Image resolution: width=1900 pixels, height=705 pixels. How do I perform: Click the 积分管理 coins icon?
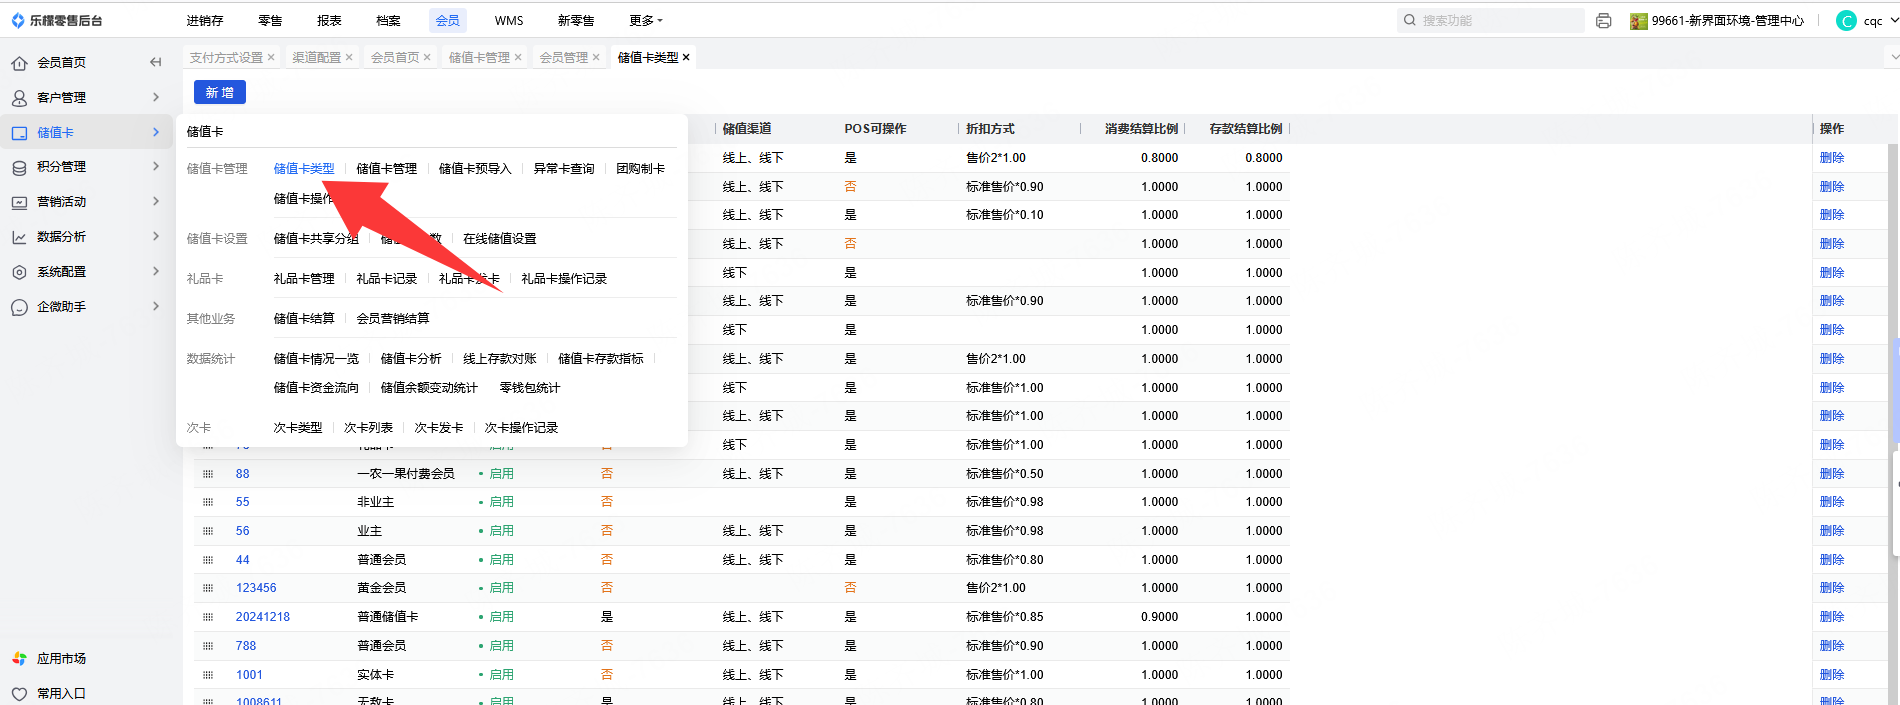click(x=19, y=168)
